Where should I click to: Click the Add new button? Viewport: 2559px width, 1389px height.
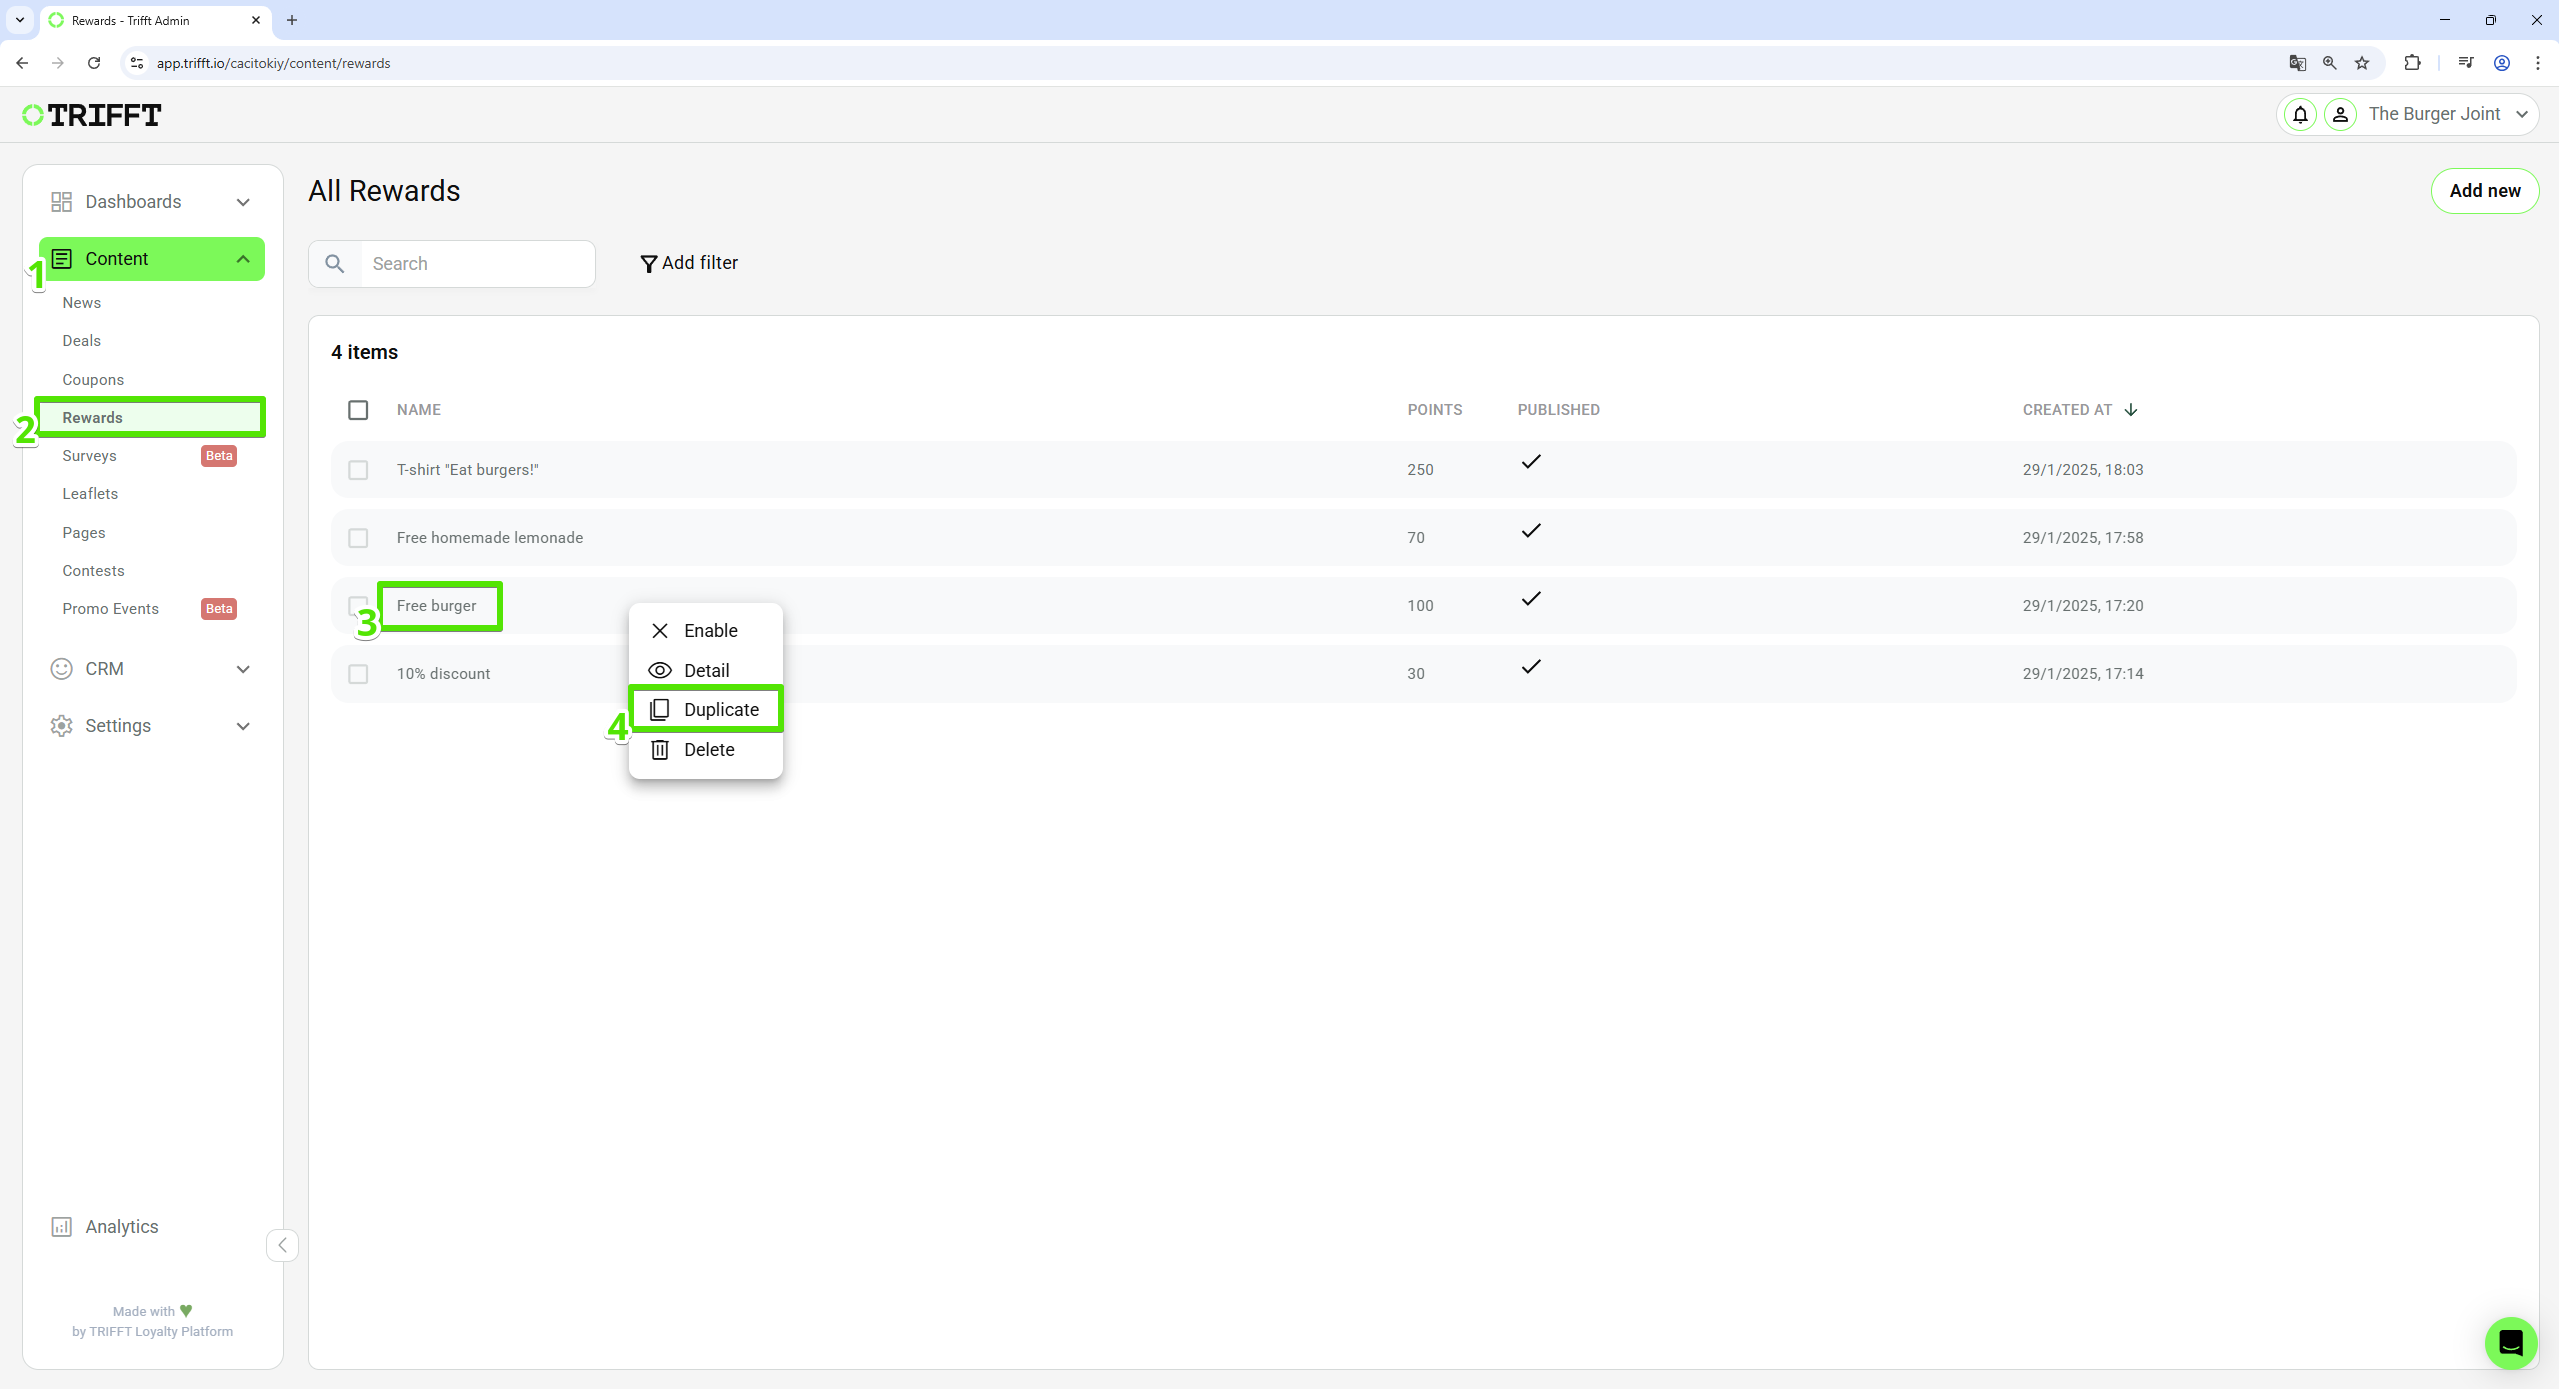coord(2484,191)
